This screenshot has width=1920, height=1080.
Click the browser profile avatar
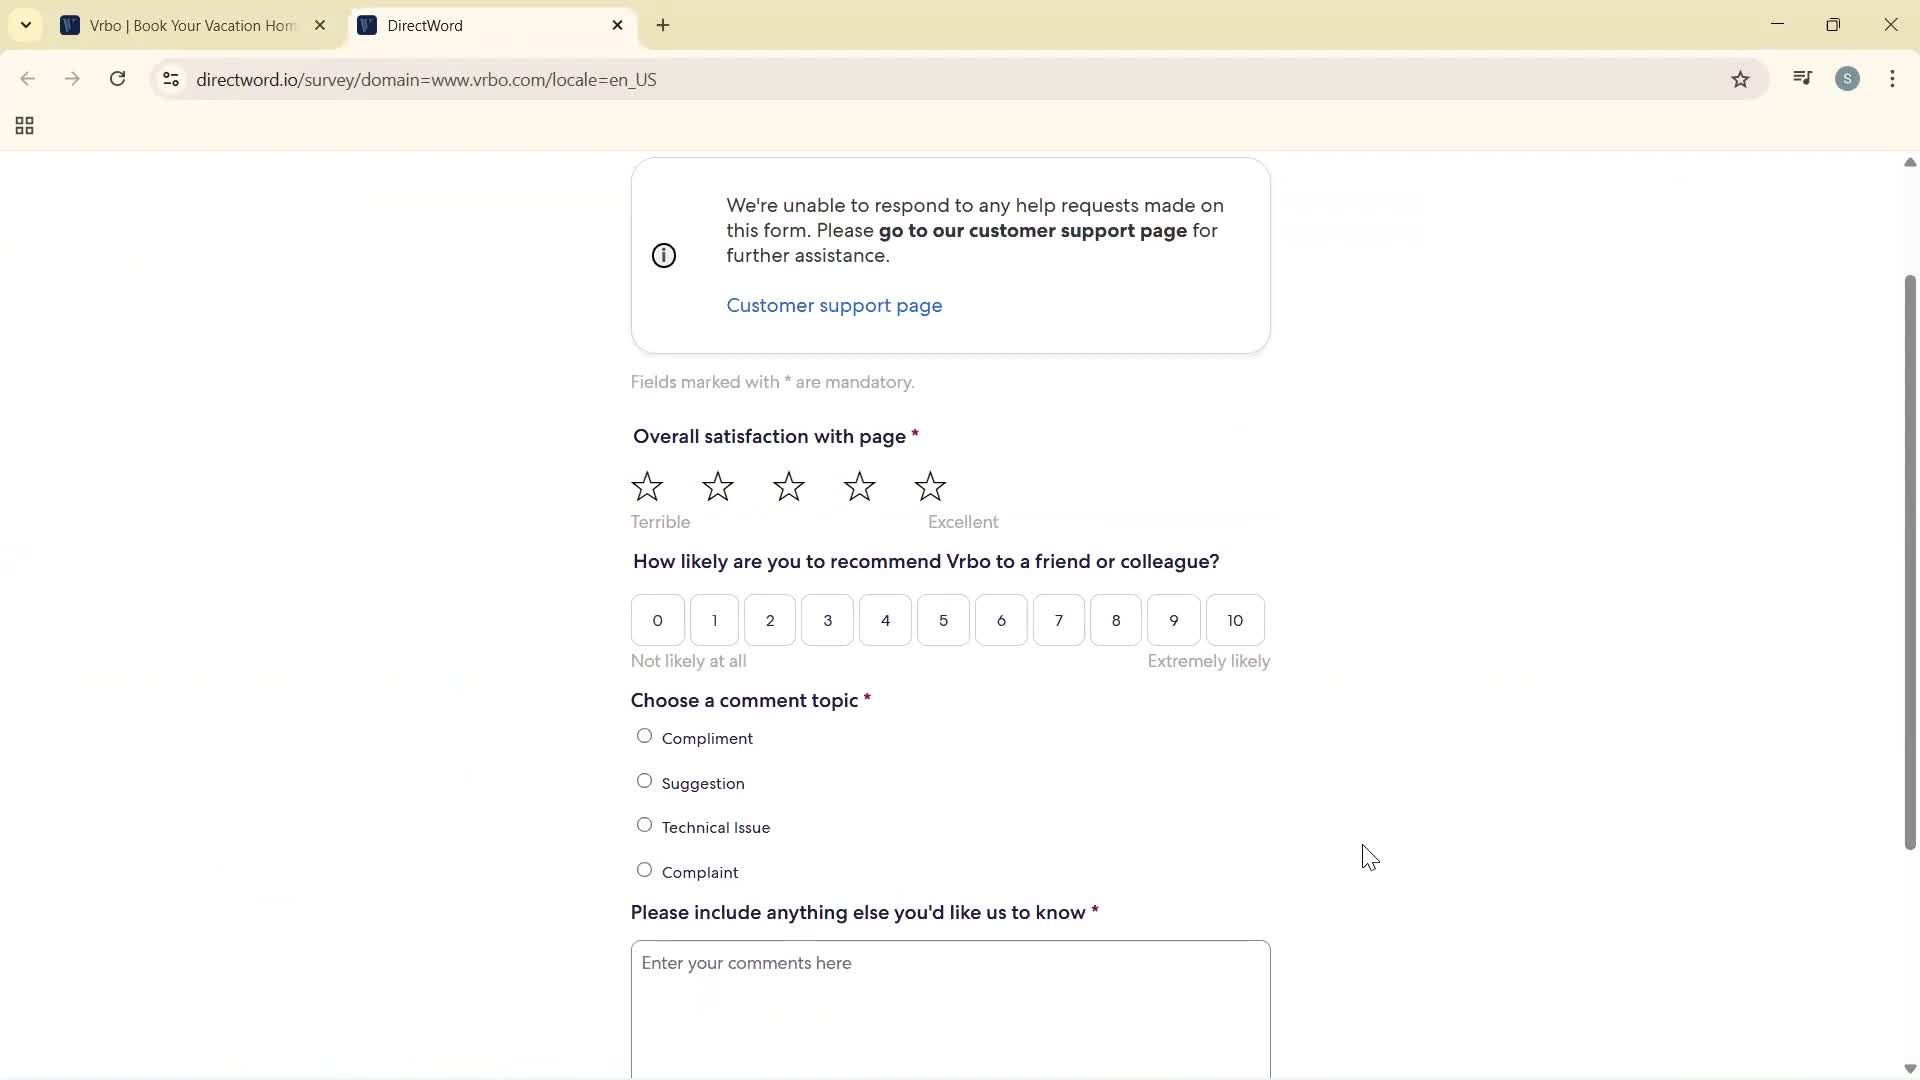click(x=1848, y=78)
